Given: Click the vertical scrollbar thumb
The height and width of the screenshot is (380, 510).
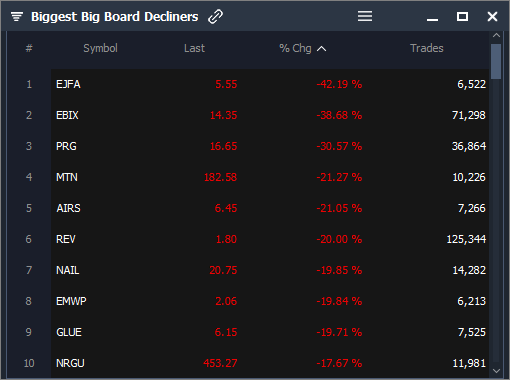Looking at the screenshot, I should 496,61.
